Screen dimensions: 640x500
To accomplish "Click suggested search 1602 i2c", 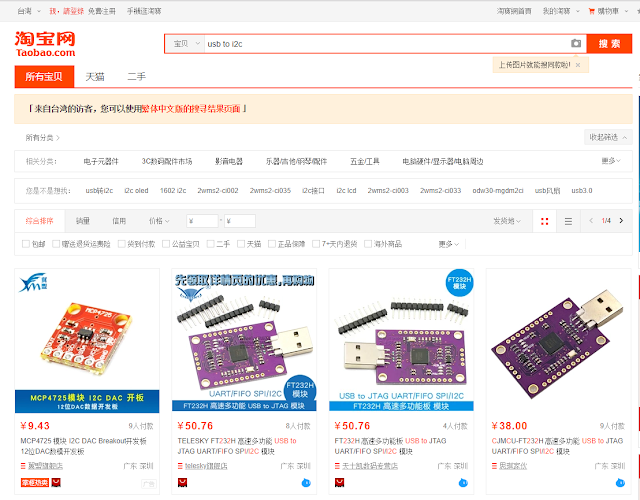I will (x=173, y=191).
